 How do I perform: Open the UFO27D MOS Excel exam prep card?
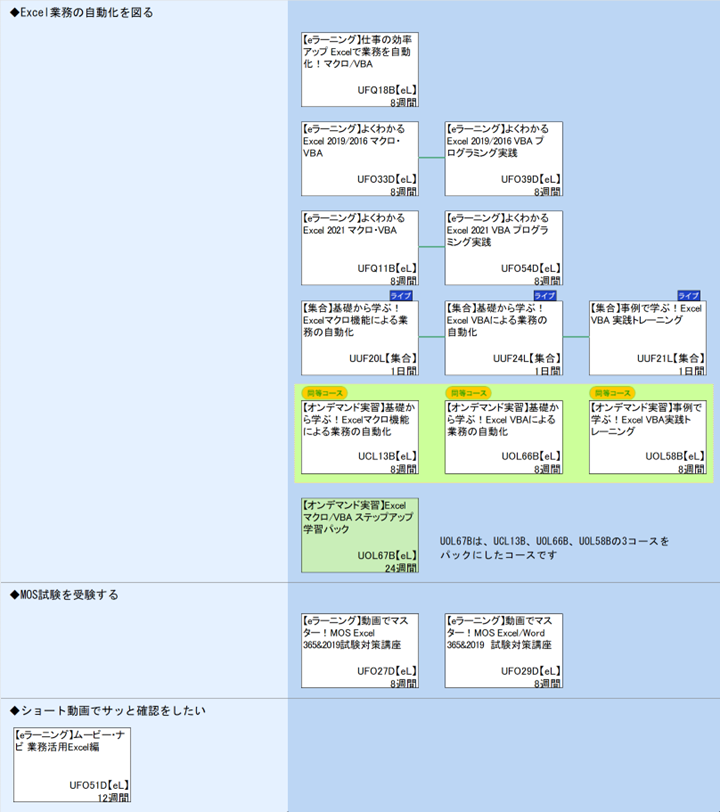click(x=360, y=651)
